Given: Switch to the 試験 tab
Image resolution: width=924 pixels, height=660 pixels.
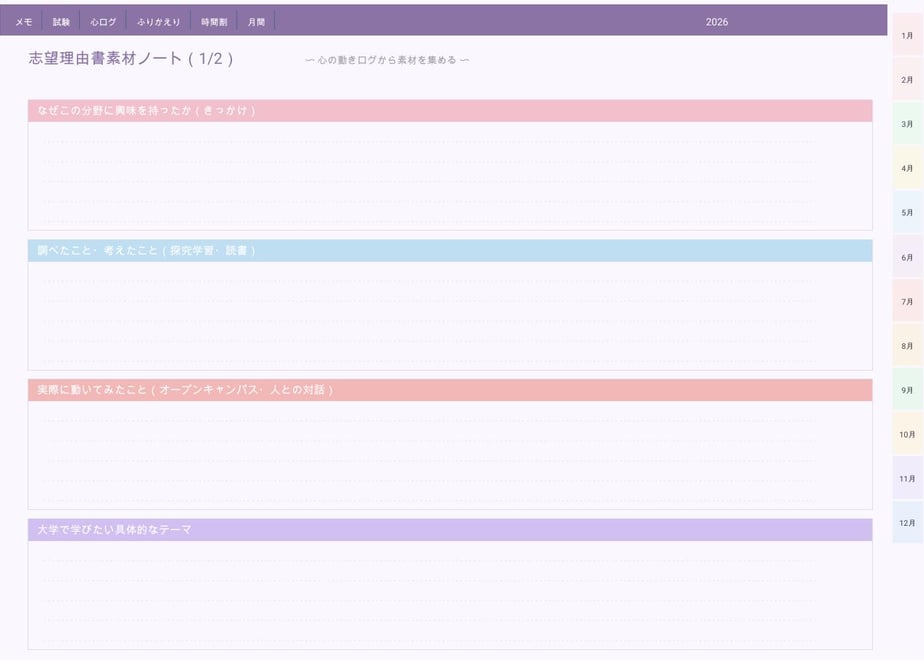Looking at the screenshot, I should pyautogui.click(x=61, y=22).
